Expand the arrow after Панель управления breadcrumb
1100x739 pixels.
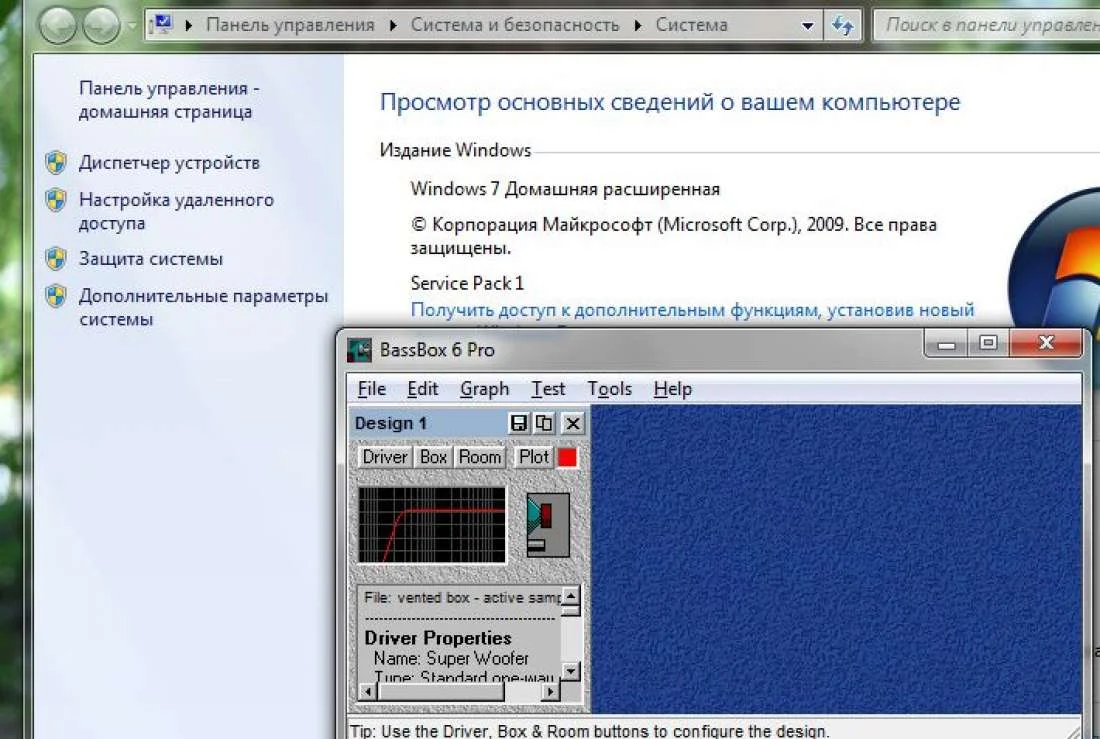click(x=393, y=25)
